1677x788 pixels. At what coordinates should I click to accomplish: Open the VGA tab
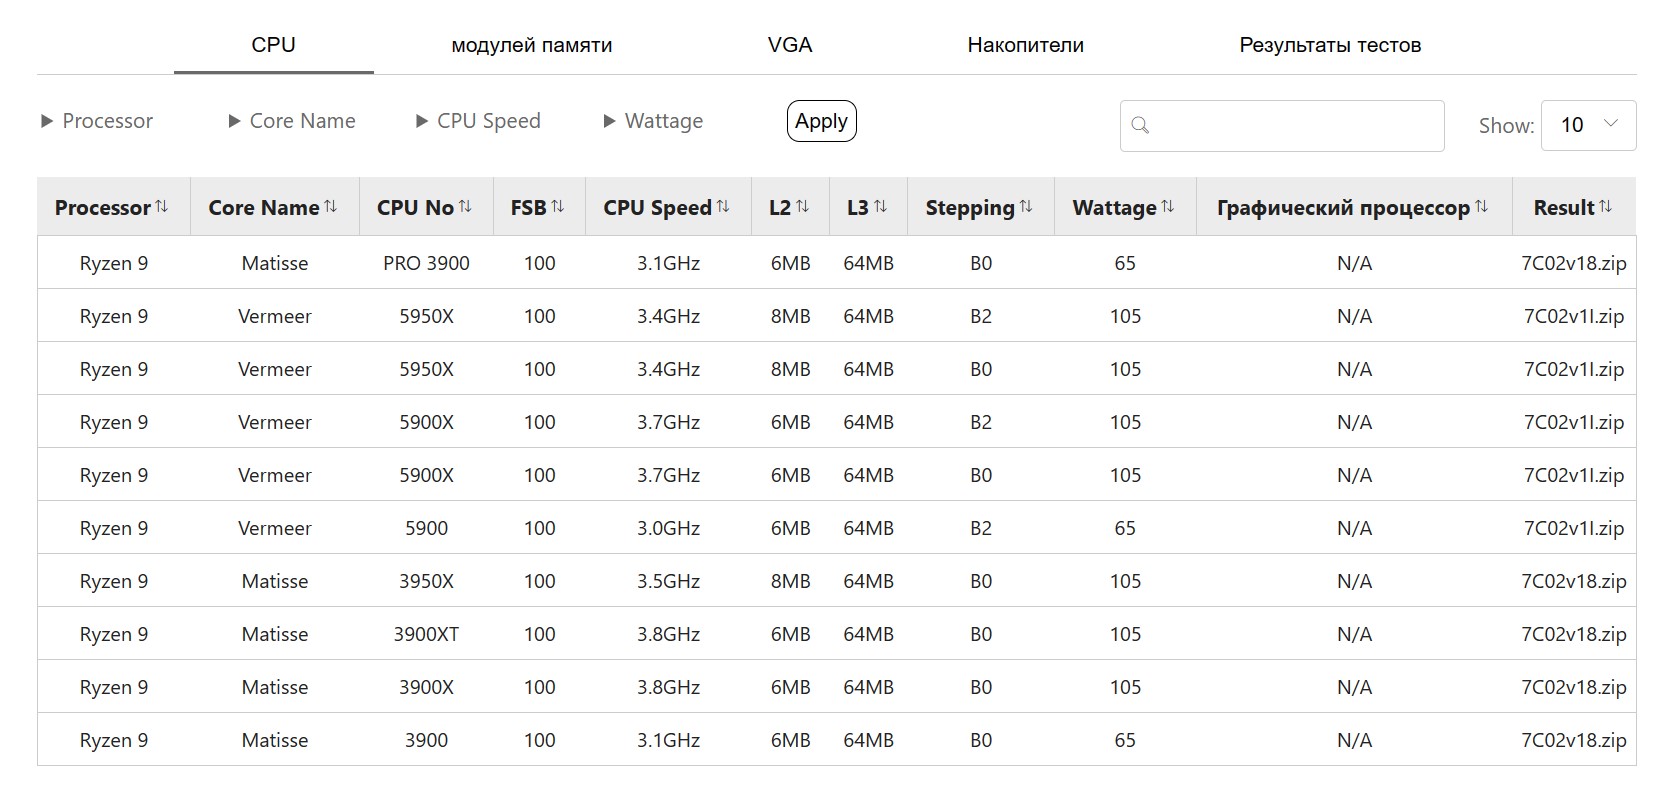790,45
